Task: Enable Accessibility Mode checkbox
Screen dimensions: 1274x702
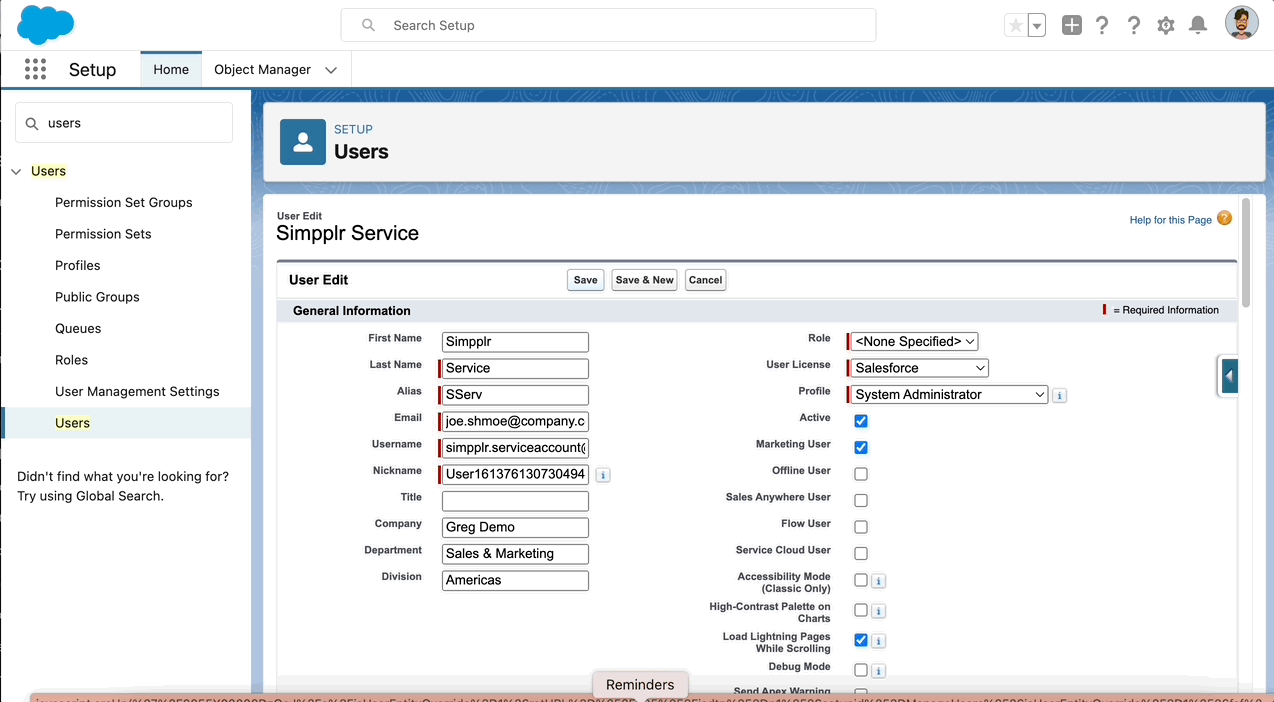Action: (x=861, y=580)
